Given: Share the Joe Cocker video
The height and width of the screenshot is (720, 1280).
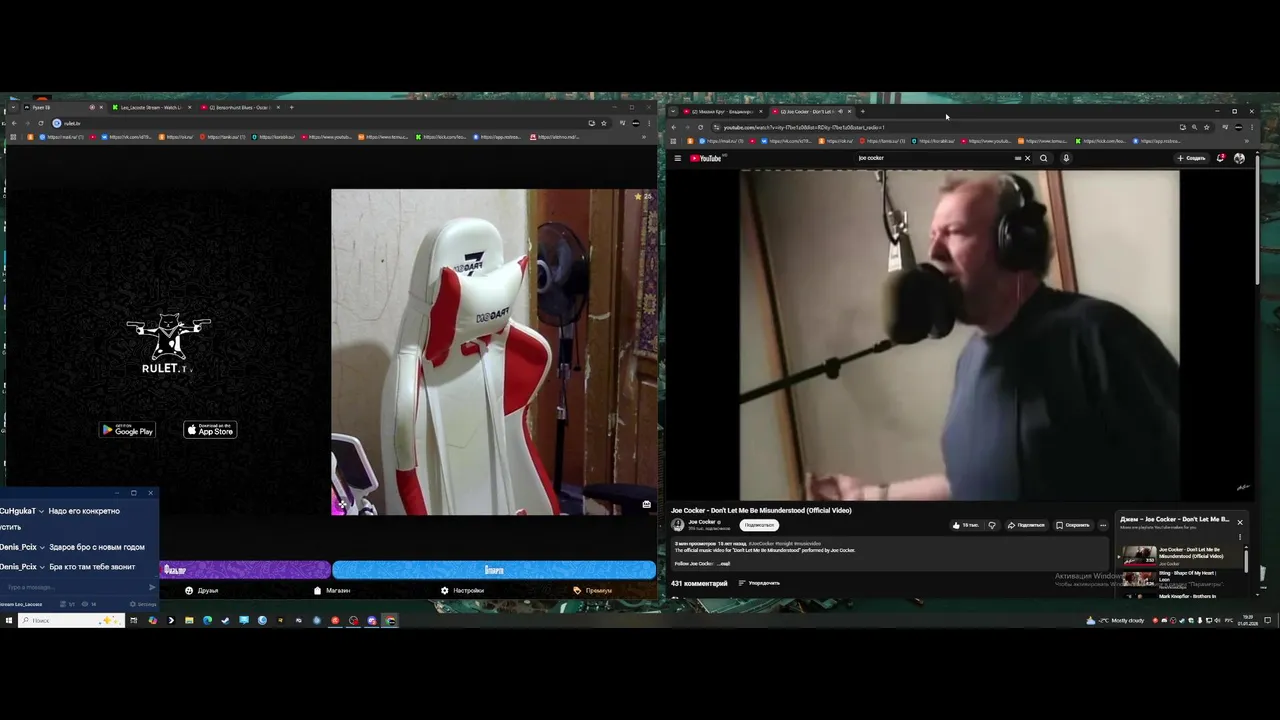Looking at the screenshot, I should pyautogui.click(x=1026, y=525).
